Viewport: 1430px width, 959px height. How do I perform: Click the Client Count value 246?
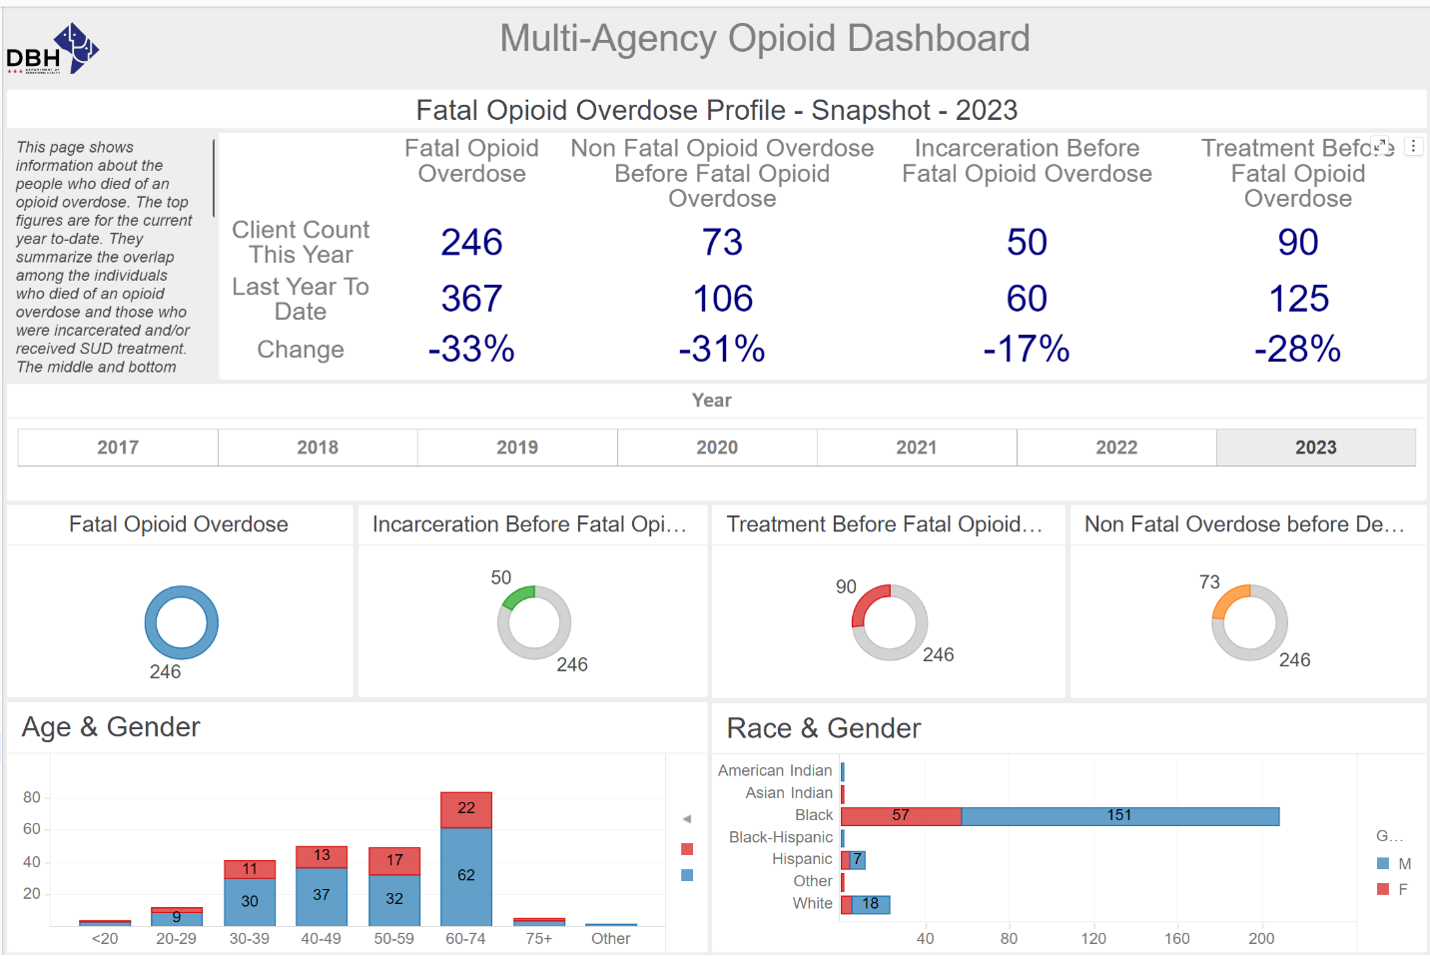pos(471,242)
